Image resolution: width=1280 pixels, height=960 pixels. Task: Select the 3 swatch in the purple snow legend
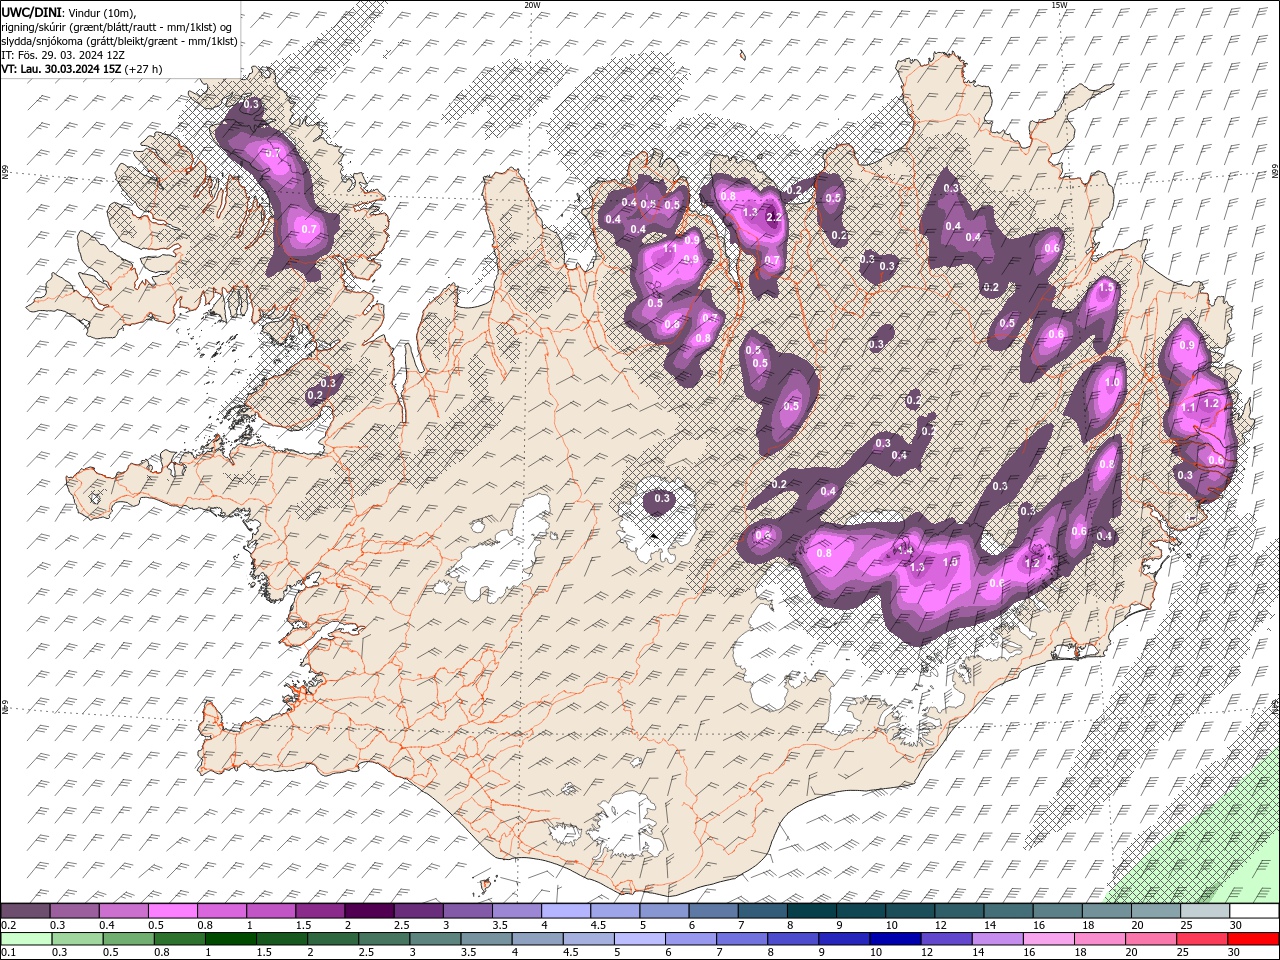pos(466,911)
